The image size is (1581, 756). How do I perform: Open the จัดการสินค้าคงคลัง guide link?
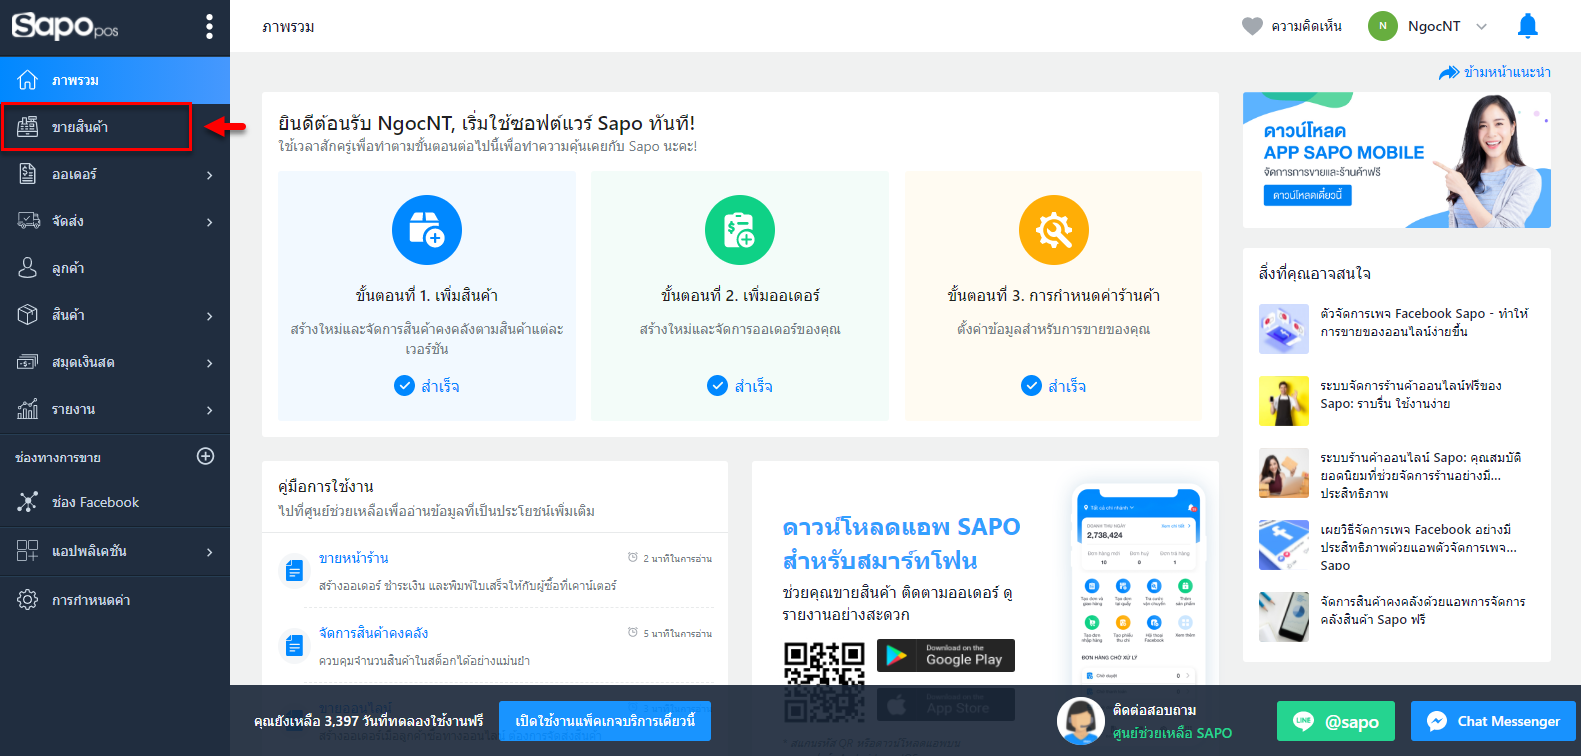[373, 633]
